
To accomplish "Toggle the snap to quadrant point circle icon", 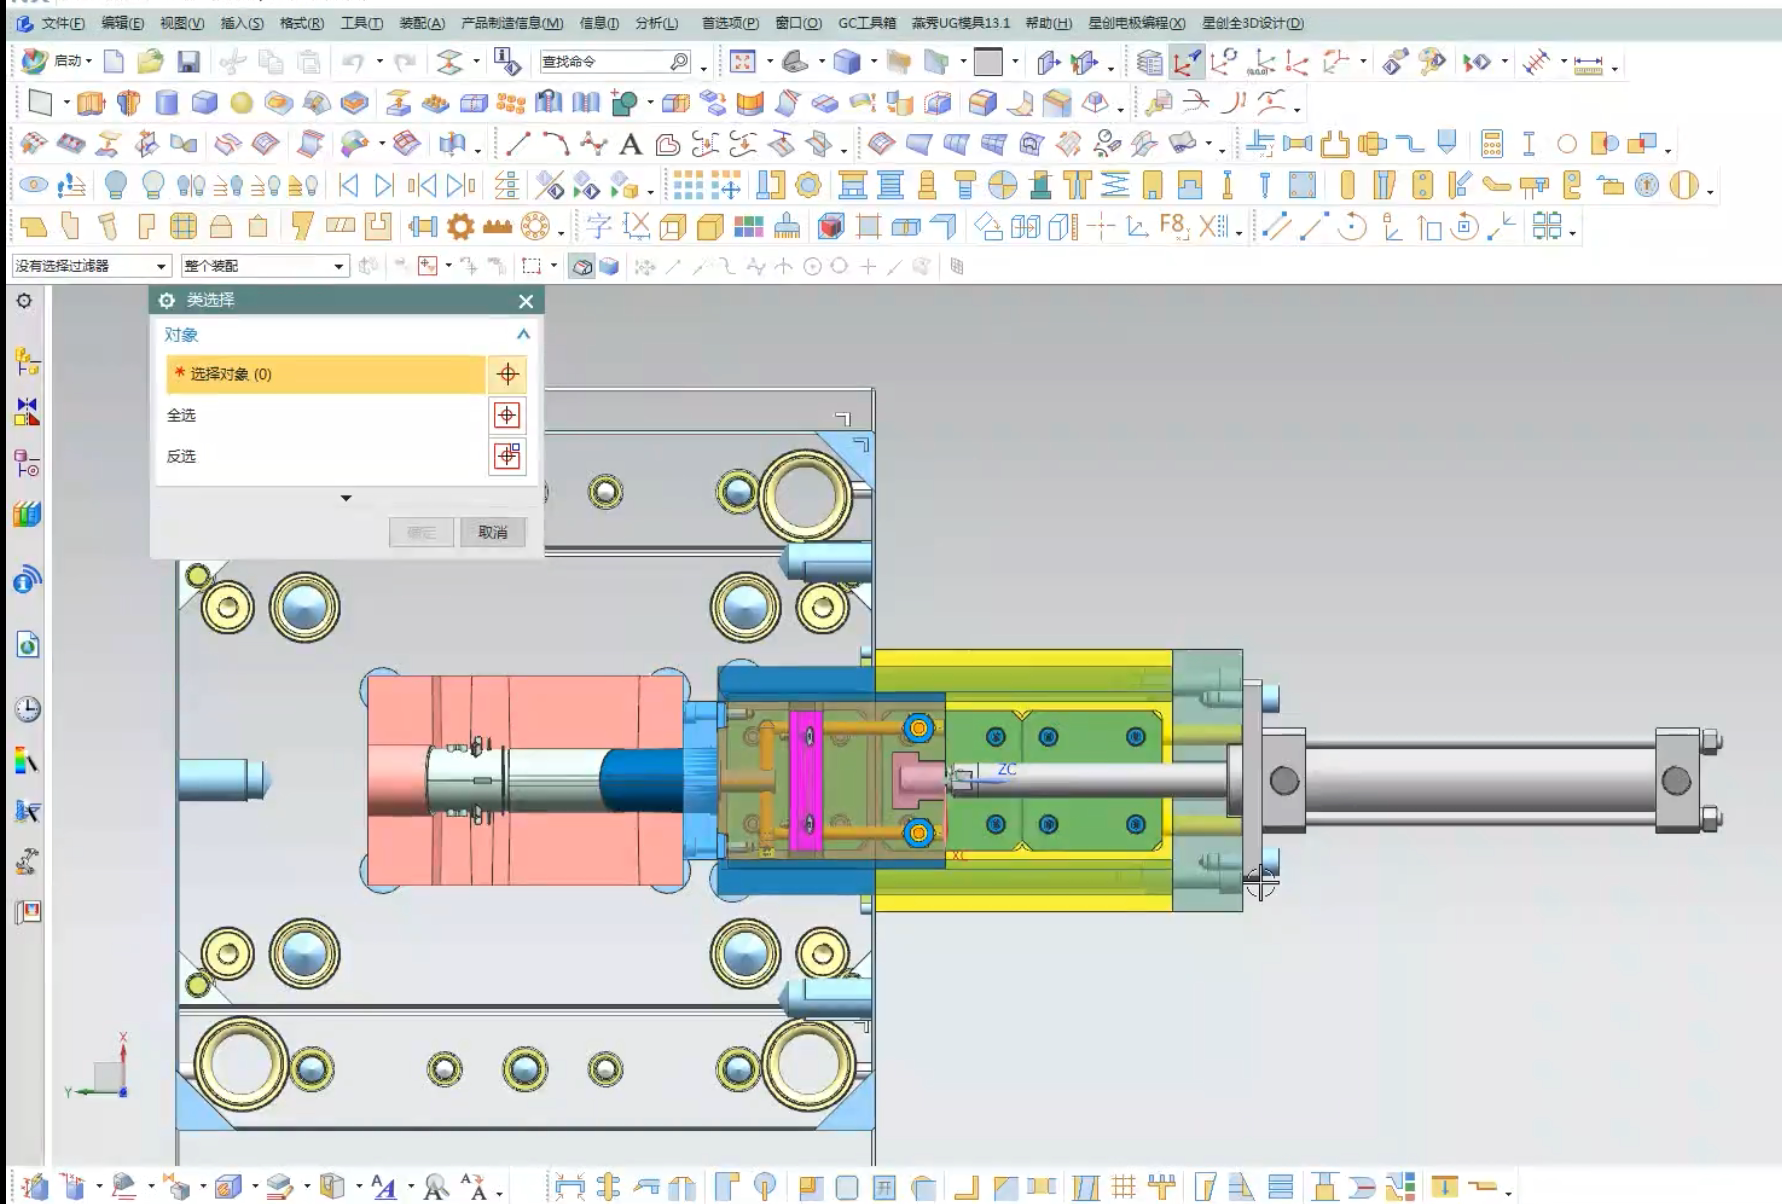I will tap(839, 267).
